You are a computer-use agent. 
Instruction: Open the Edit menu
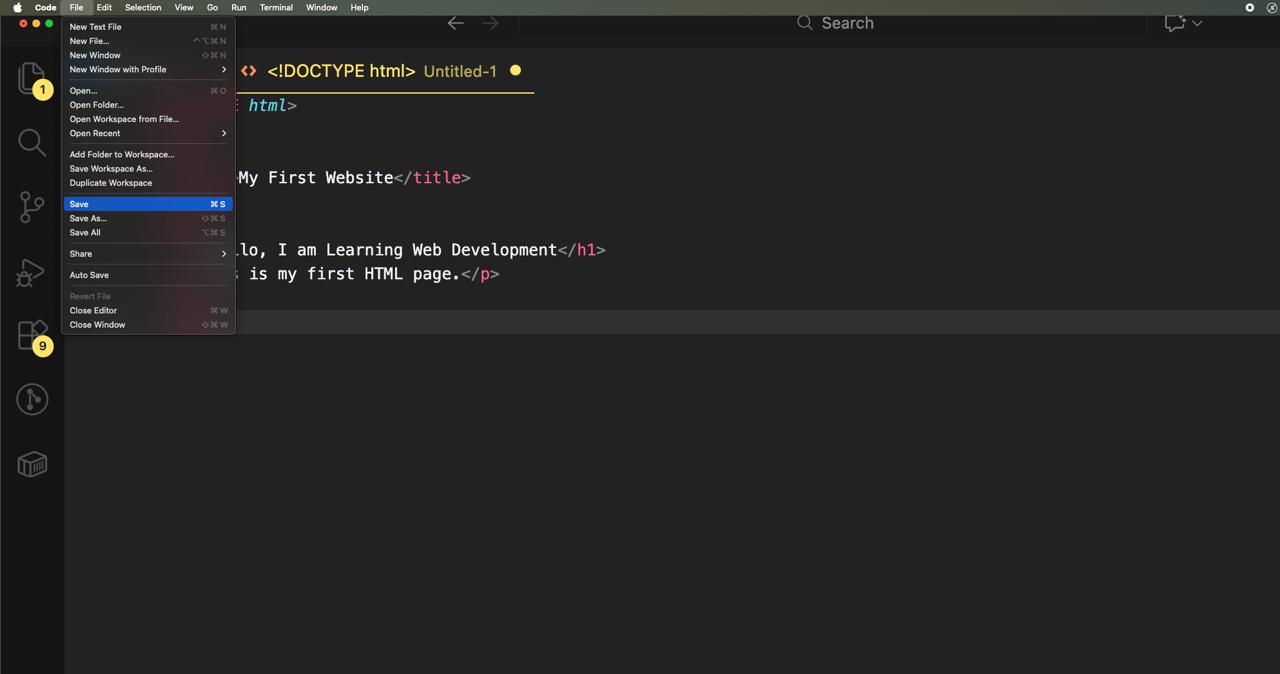click(104, 7)
